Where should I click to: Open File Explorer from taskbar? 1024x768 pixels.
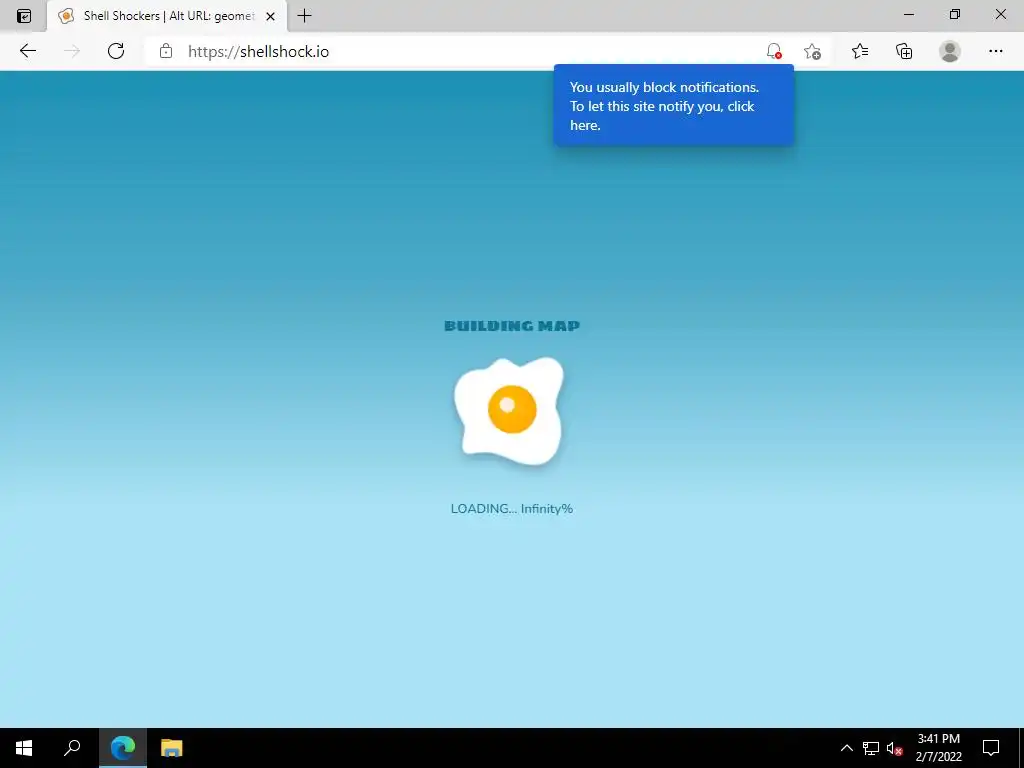pyautogui.click(x=172, y=748)
